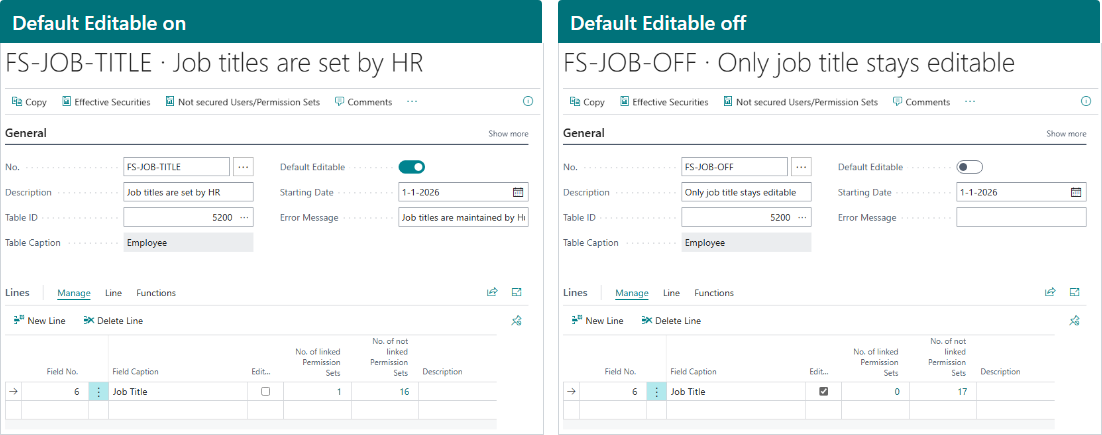The height and width of the screenshot is (435, 1102).
Task: Select Line tab in FS-JOB-TITLE Lines
Action: [113, 293]
